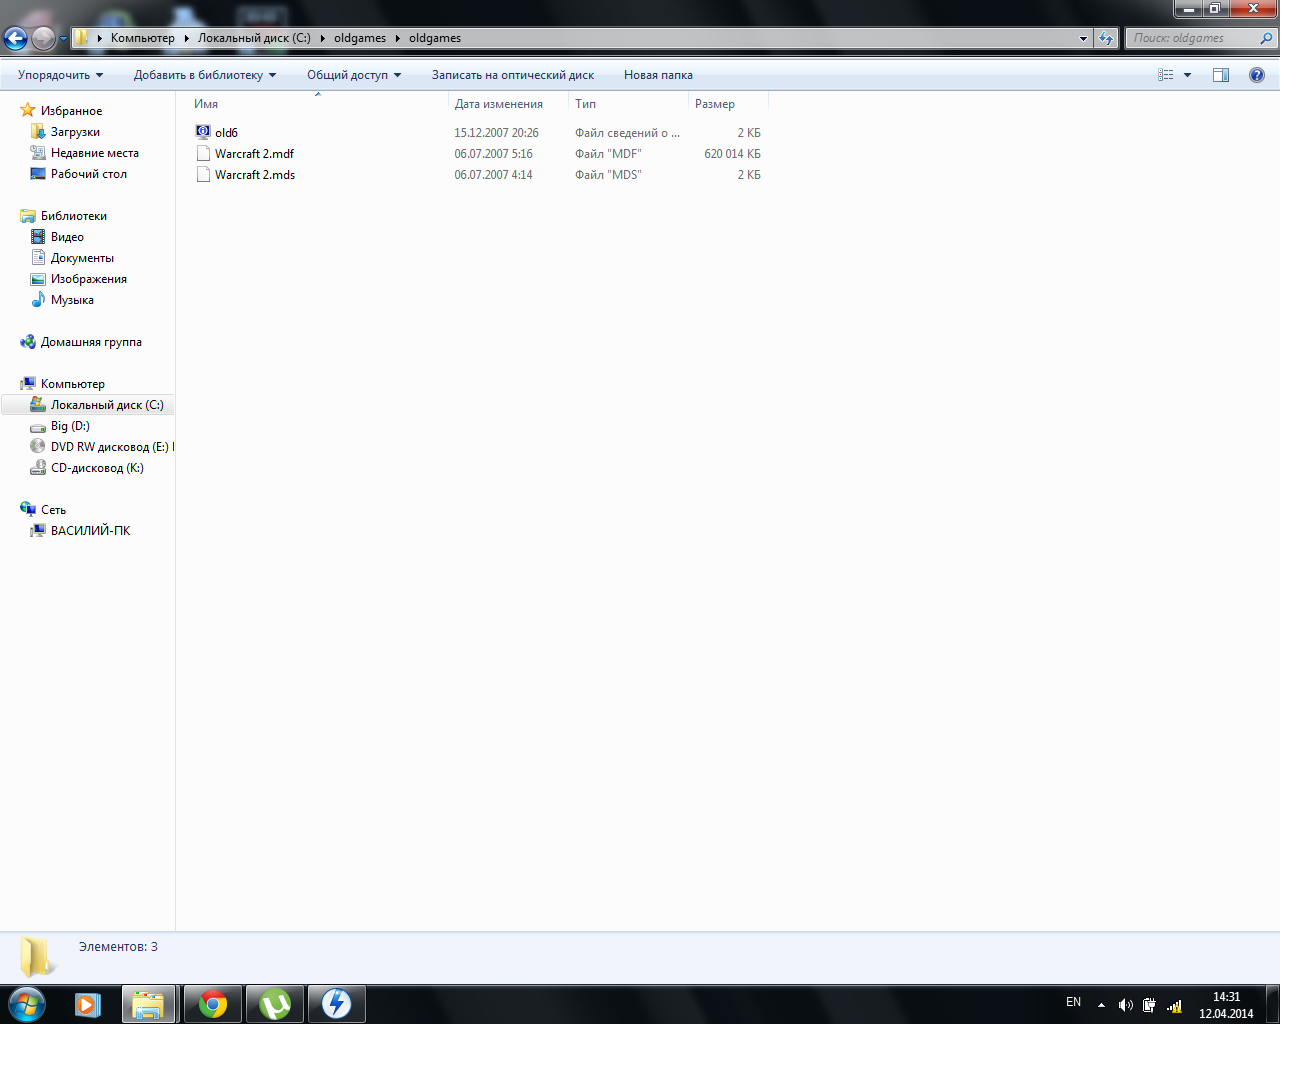This screenshot has width=1298, height=1070.
Task: Open 'Недавние места' in the sidebar
Action: pos(95,153)
